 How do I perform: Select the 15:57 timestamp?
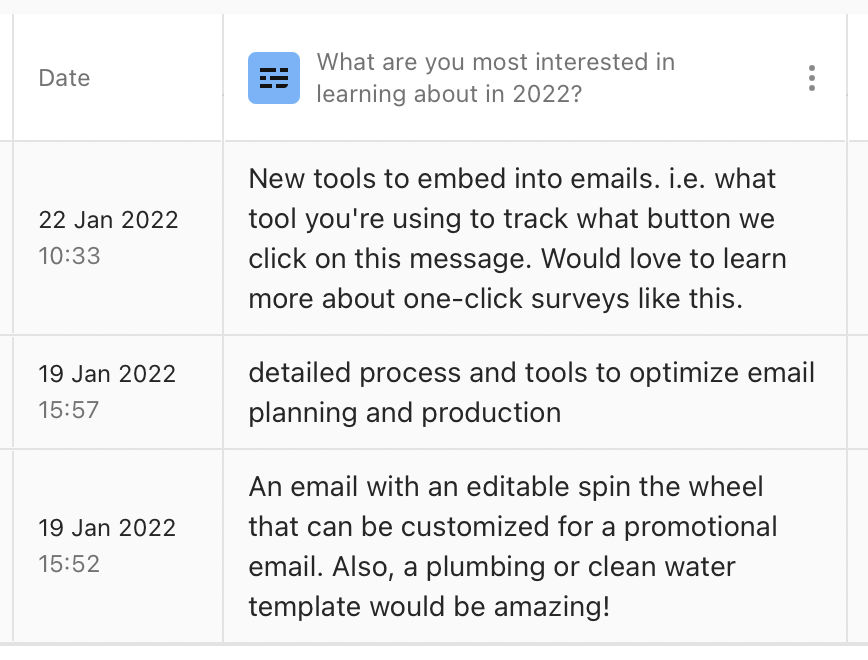[69, 409]
